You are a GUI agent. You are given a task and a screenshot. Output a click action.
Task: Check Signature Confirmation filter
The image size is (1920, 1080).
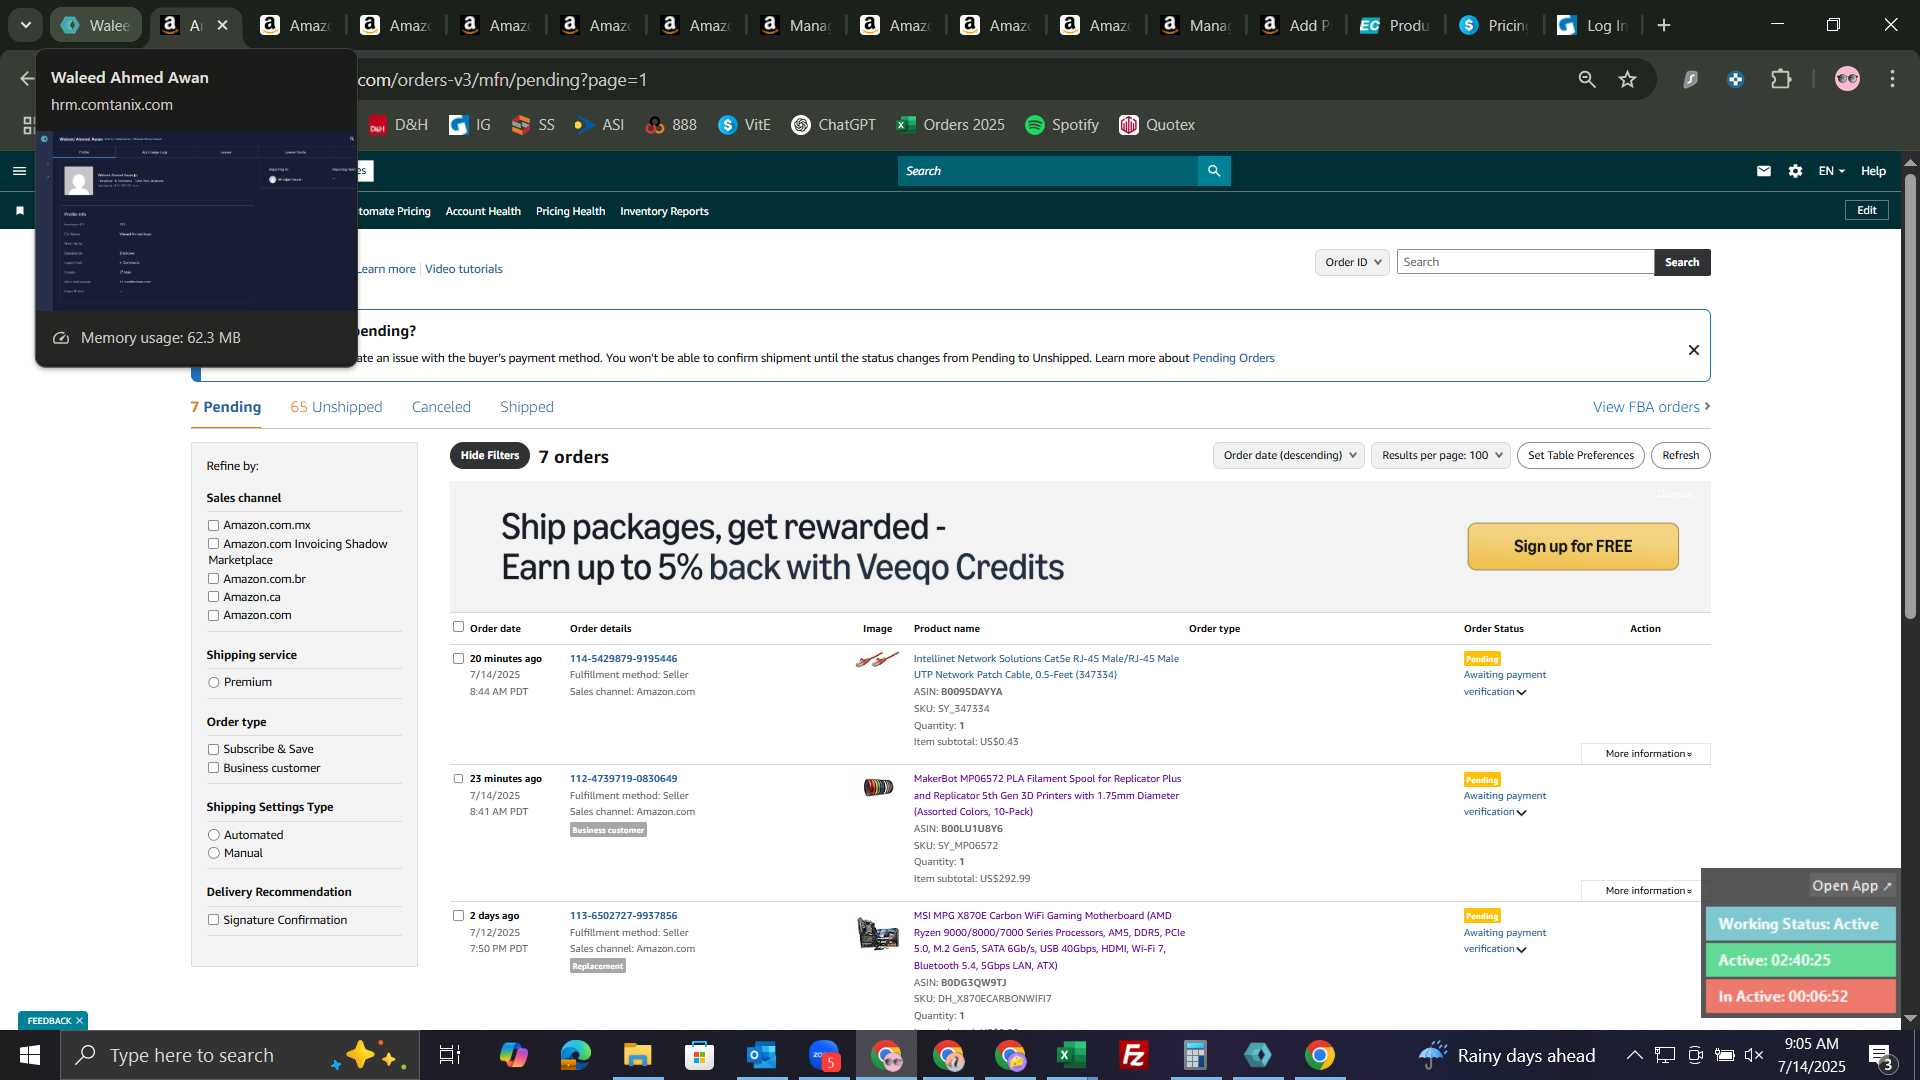click(213, 920)
